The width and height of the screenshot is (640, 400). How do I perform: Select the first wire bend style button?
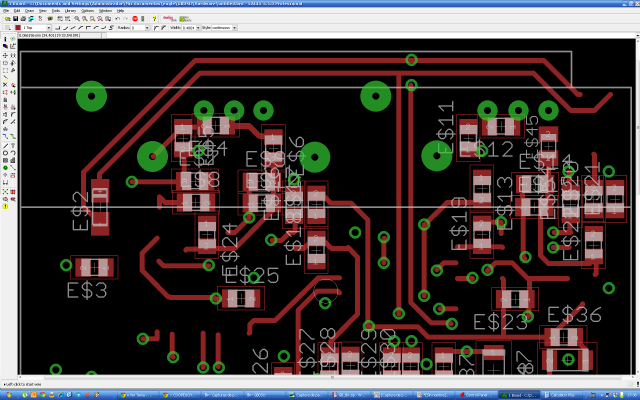tap(59, 27)
